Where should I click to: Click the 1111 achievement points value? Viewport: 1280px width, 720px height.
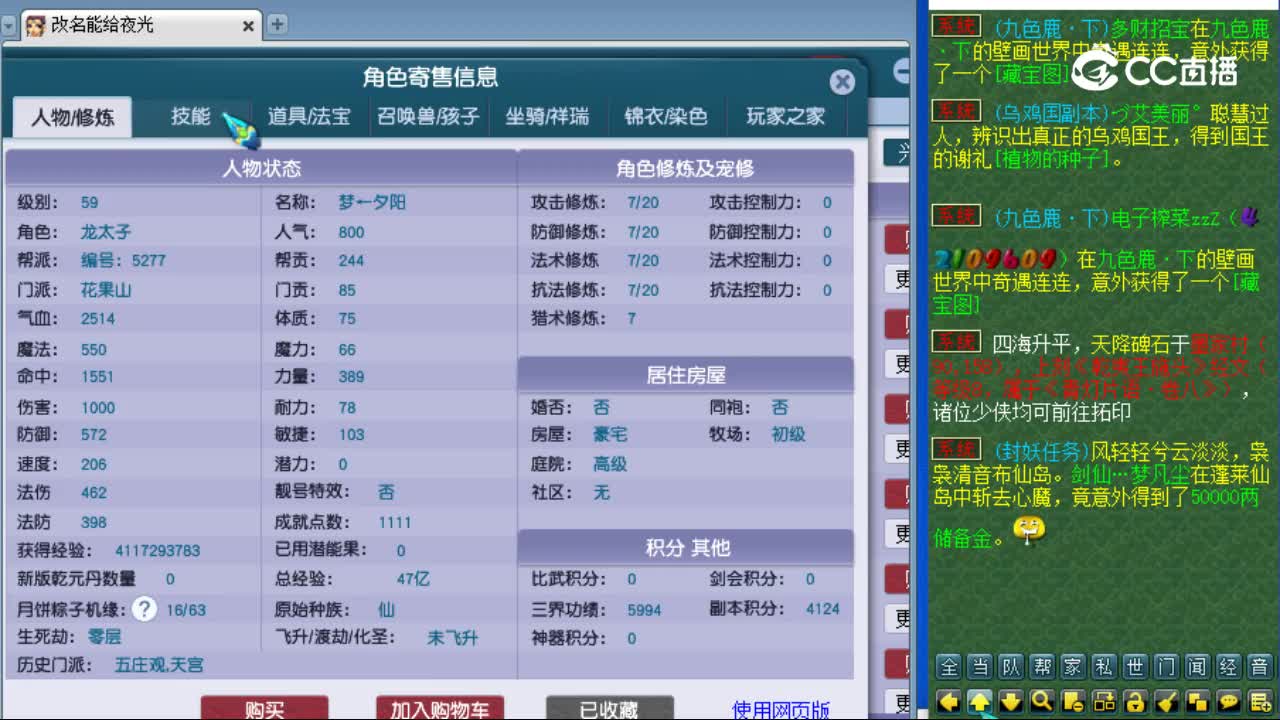click(395, 523)
